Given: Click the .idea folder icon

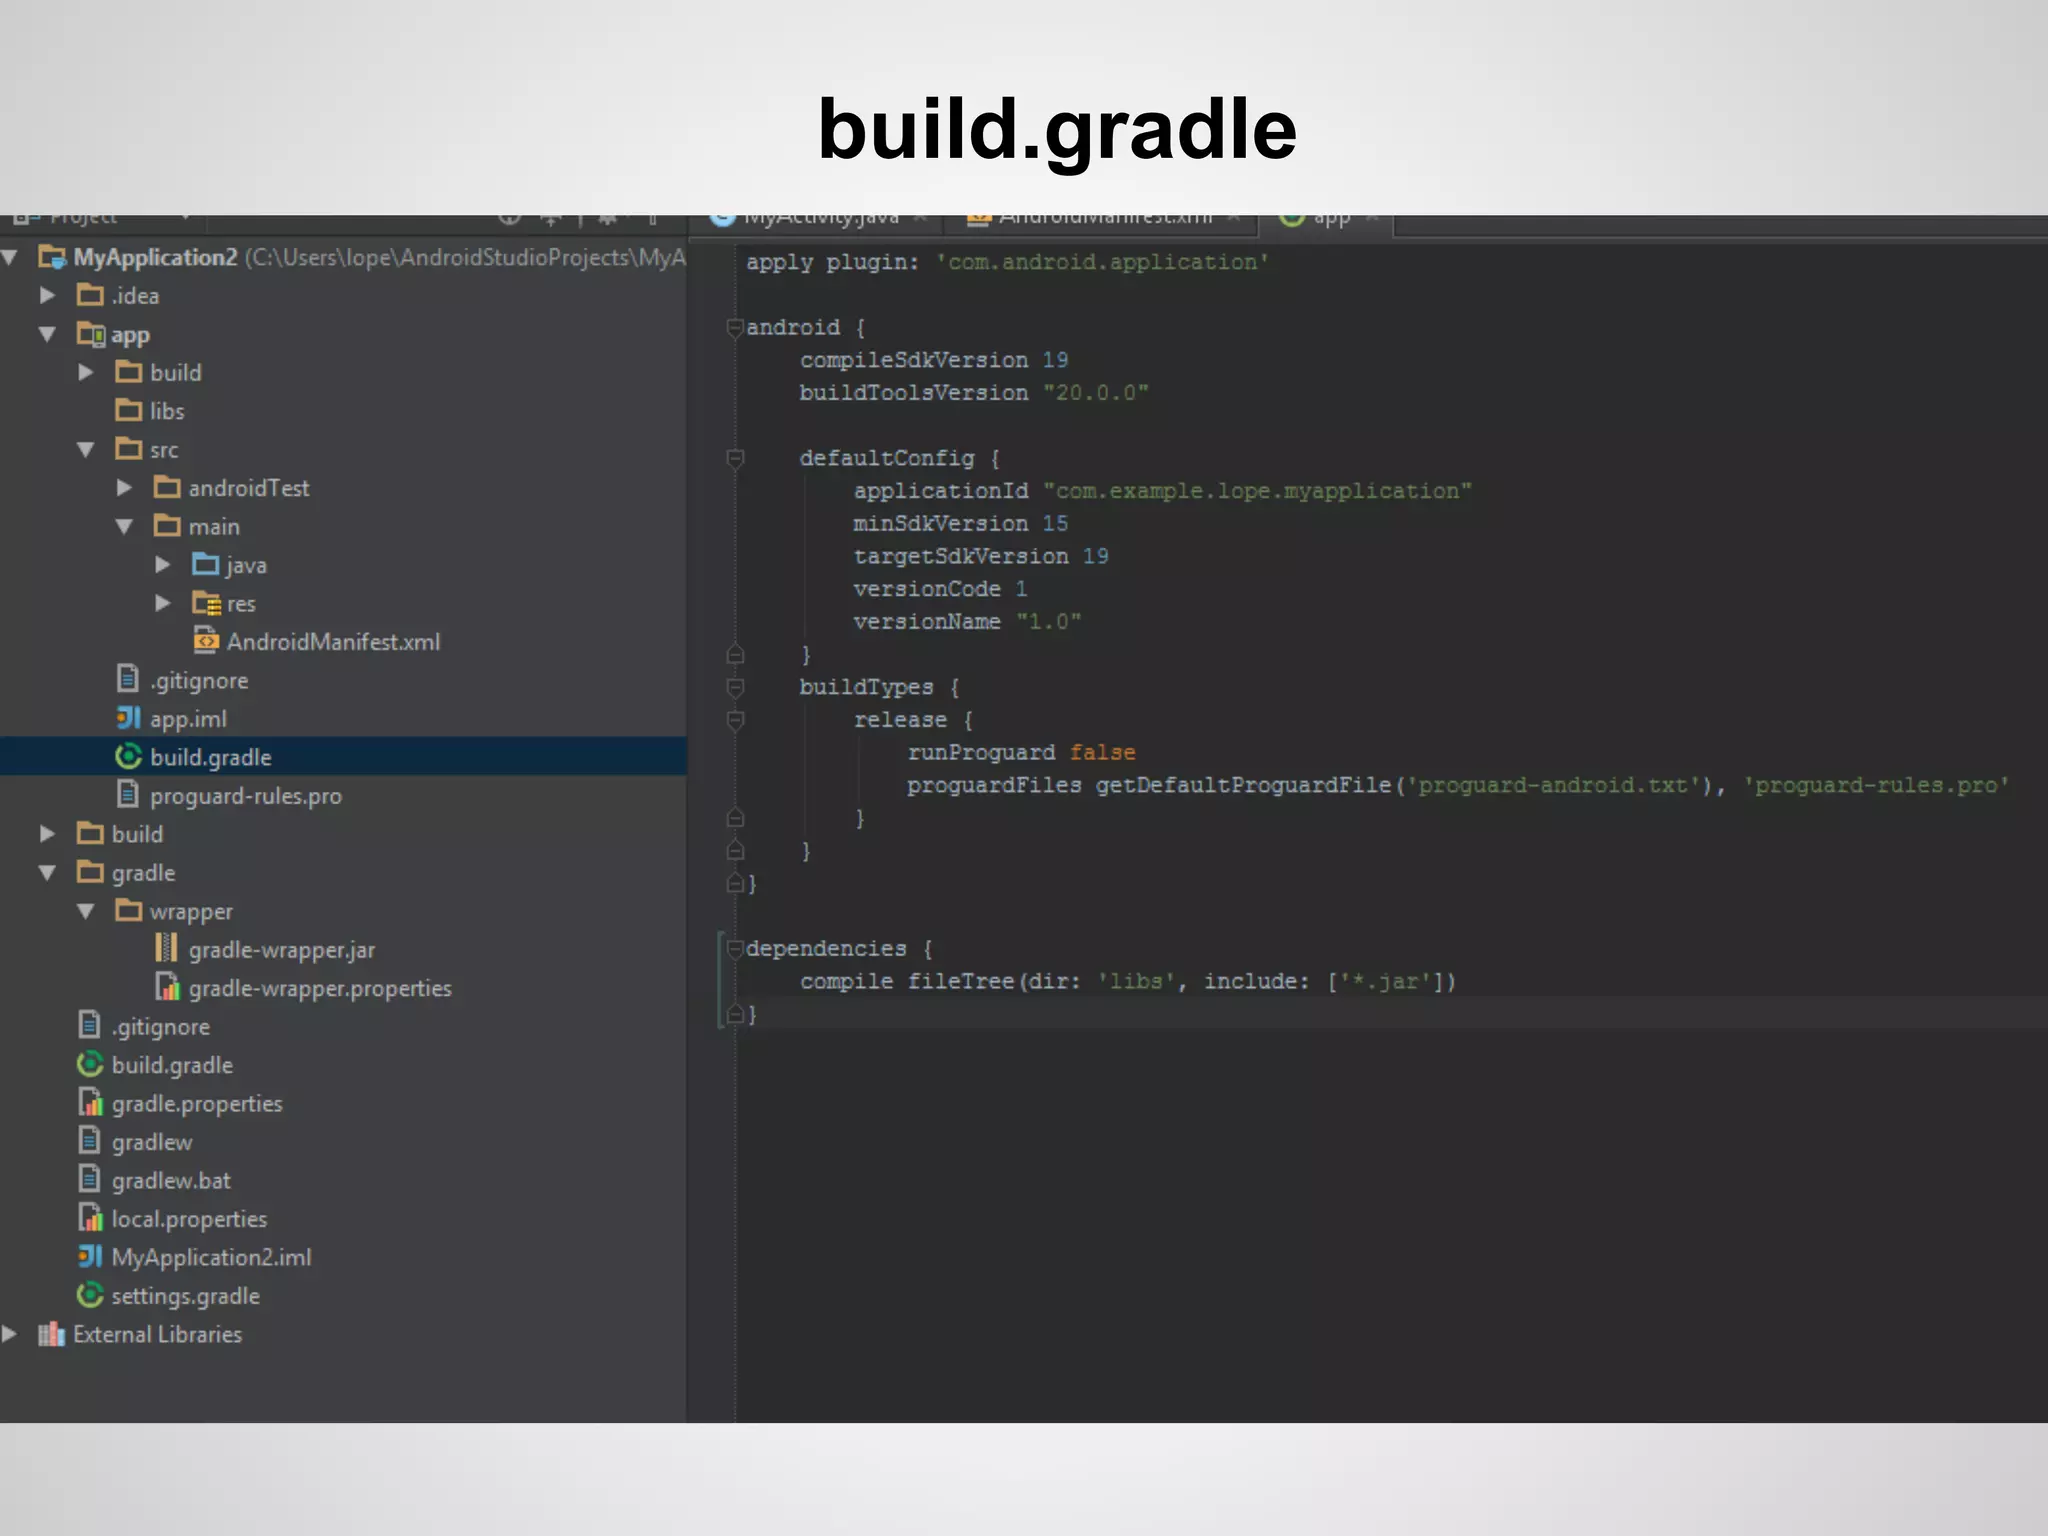Looking at the screenshot, I should (x=90, y=295).
